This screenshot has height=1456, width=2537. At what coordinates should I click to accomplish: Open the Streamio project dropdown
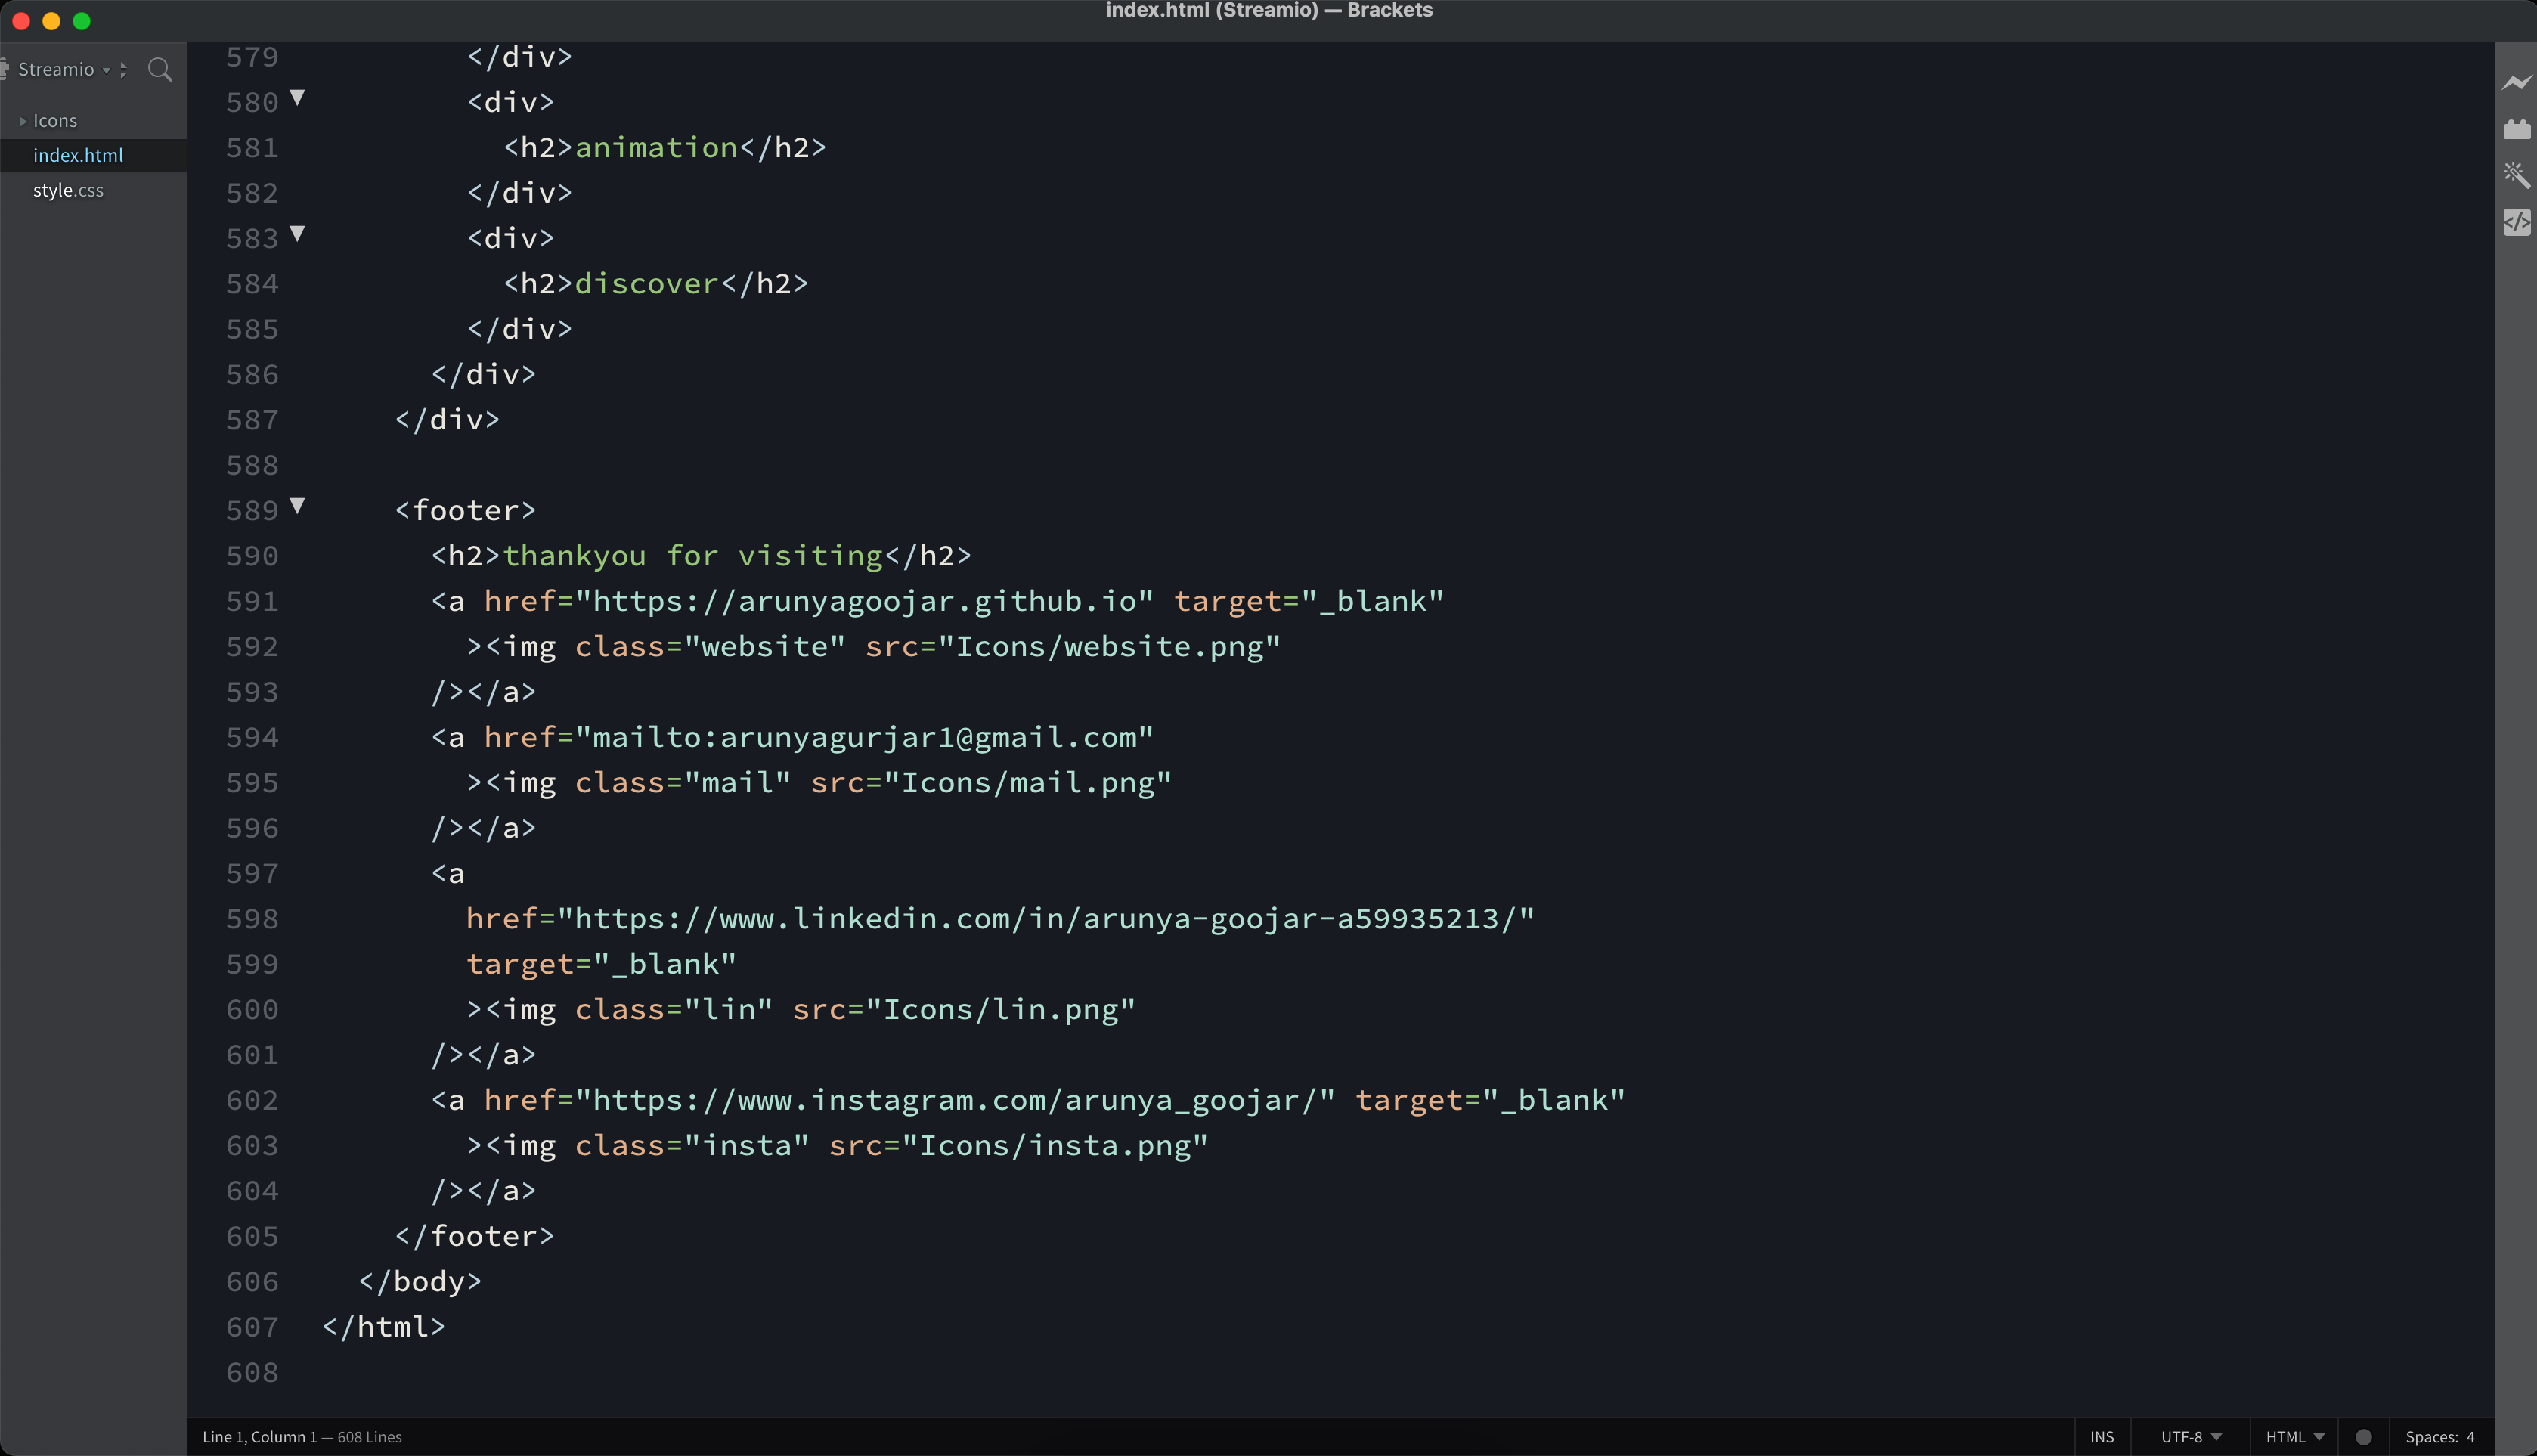click(108, 70)
